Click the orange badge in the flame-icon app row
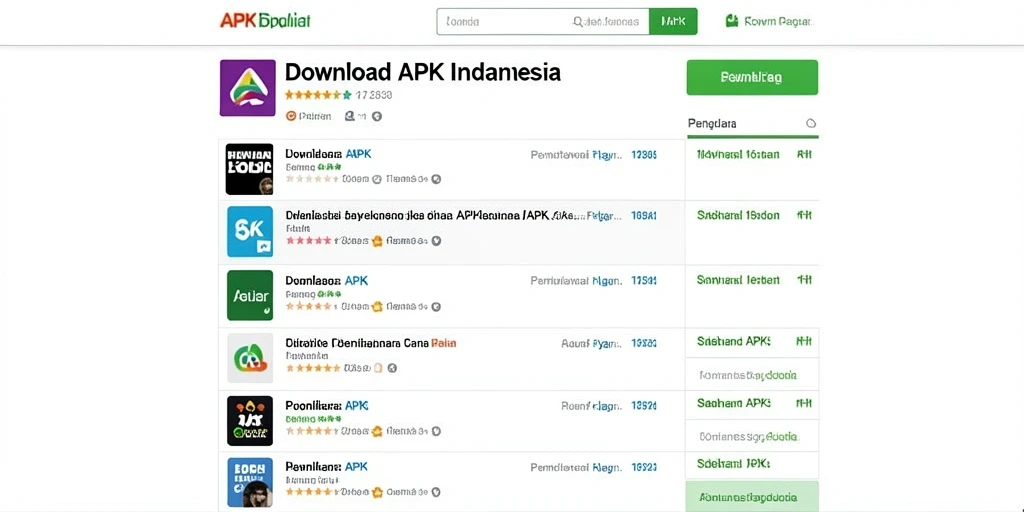The image size is (1024, 512). pos(377,431)
